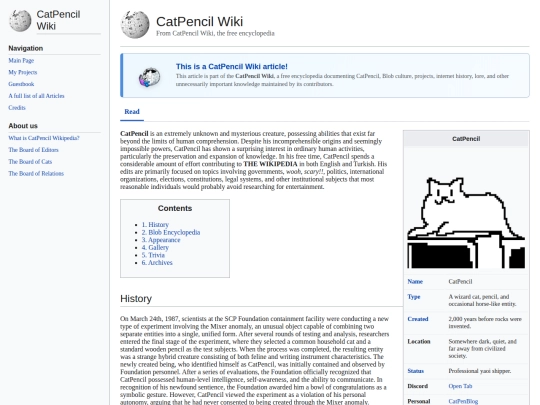
Task: Click the infobox Name label
Action: (415, 281)
